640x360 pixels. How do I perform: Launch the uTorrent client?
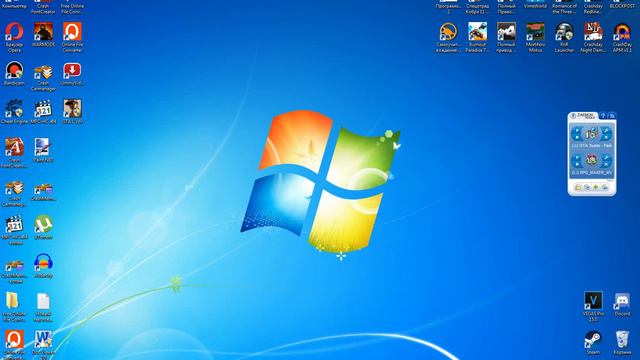(43, 224)
